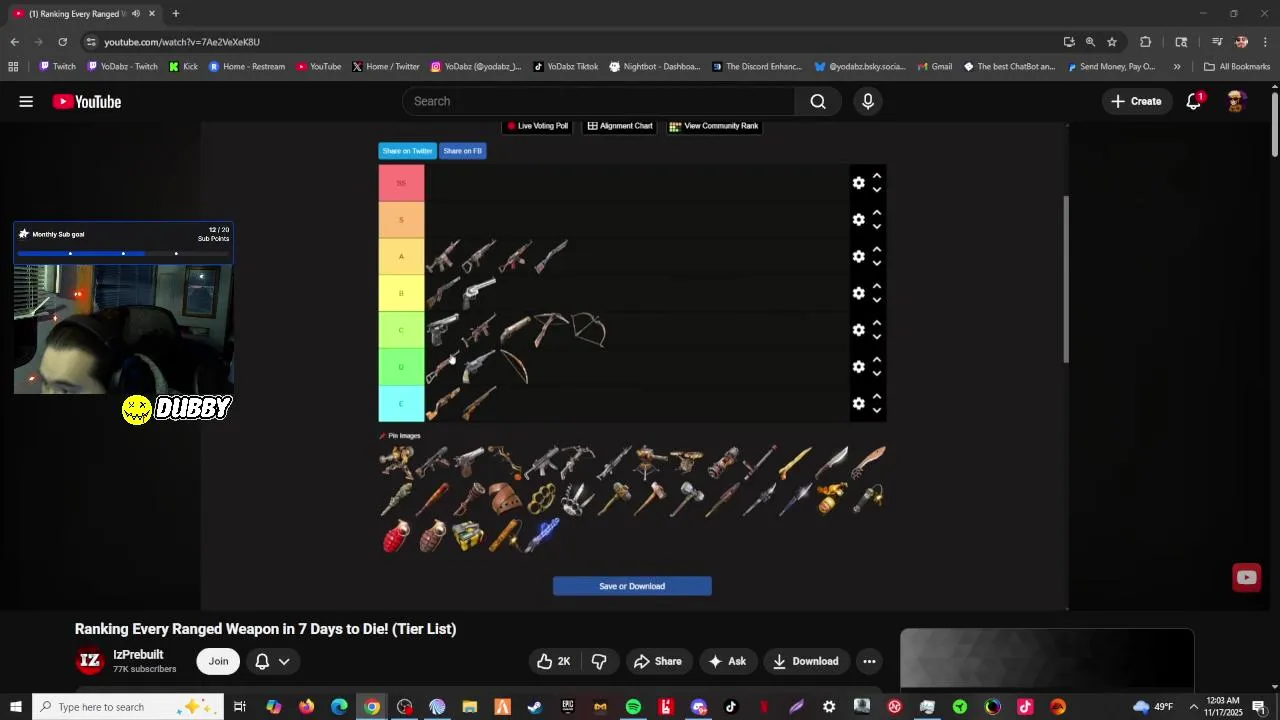This screenshot has width=1280, height=720.
Task: Open Chrome media controls icon
Action: point(1217,42)
